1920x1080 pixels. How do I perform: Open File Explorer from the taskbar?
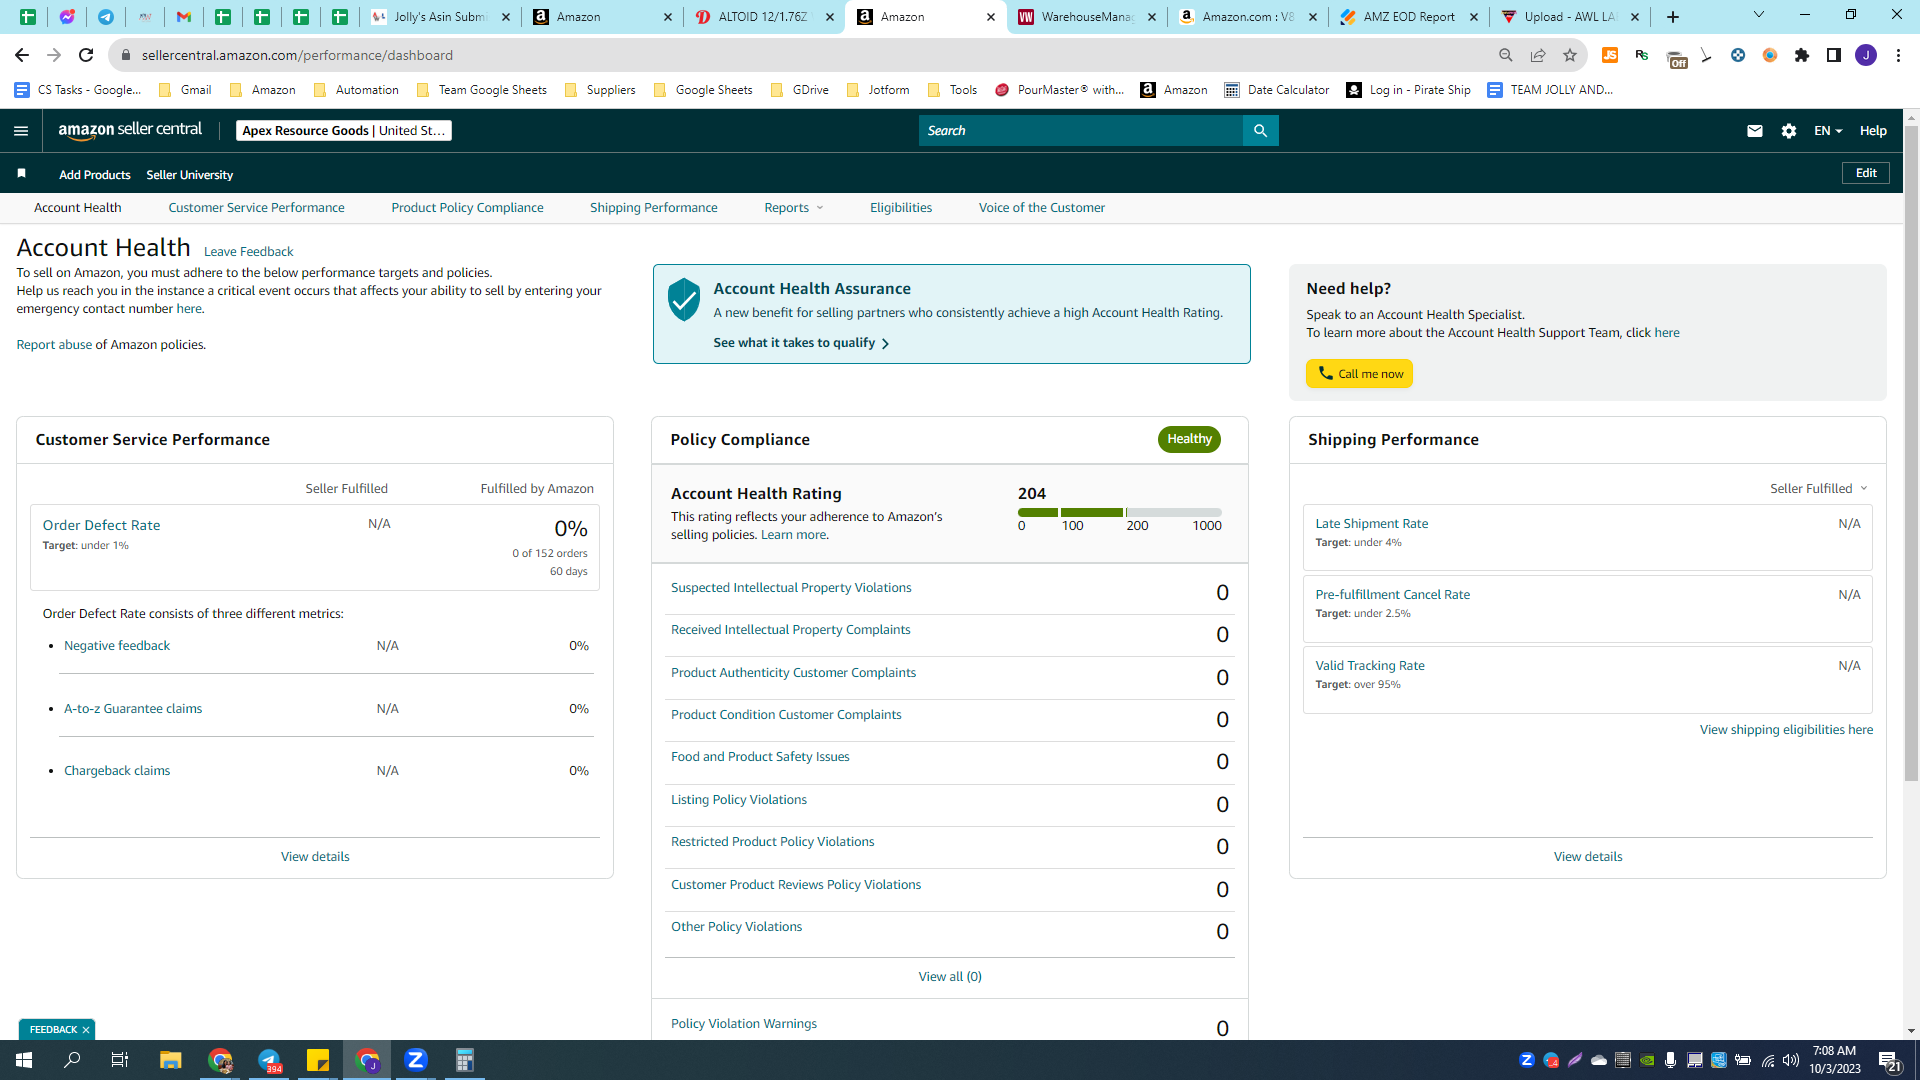tap(170, 1060)
